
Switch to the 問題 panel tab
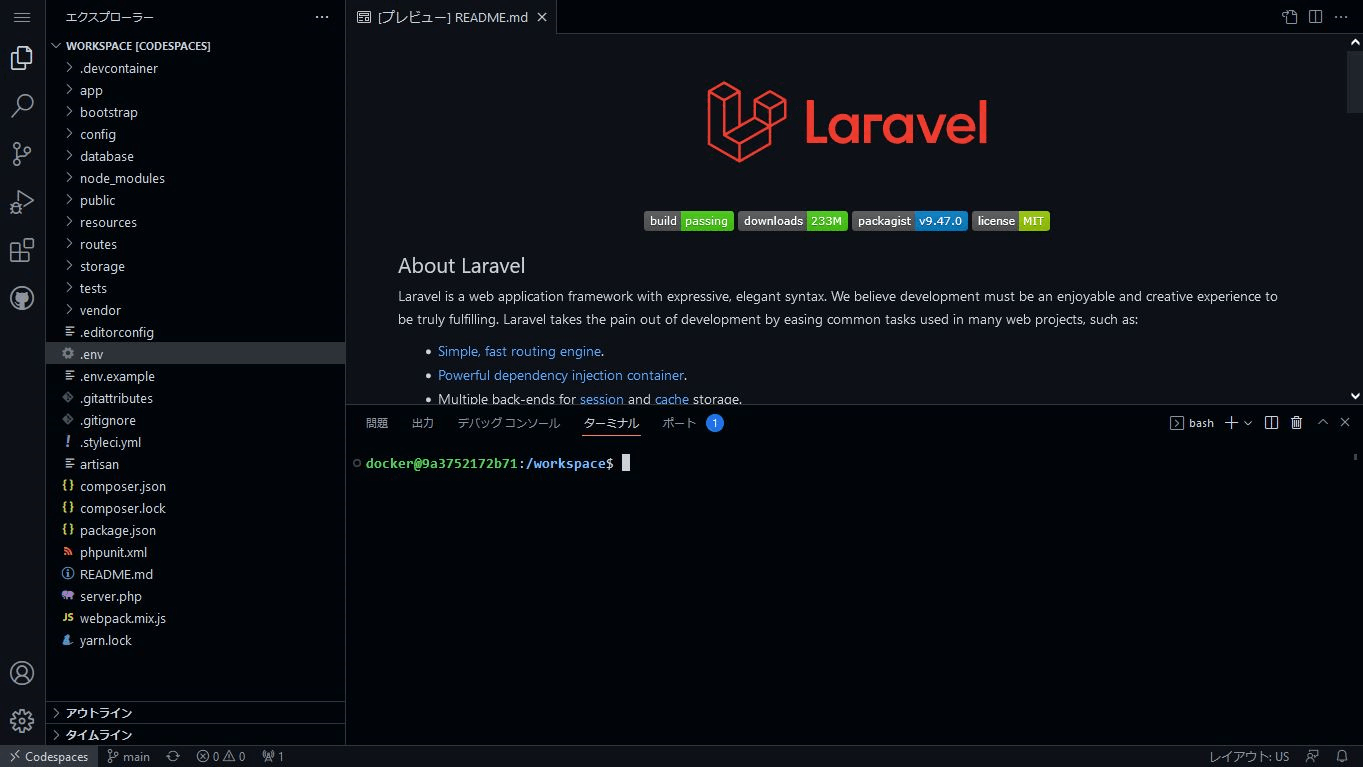pos(377,423)
